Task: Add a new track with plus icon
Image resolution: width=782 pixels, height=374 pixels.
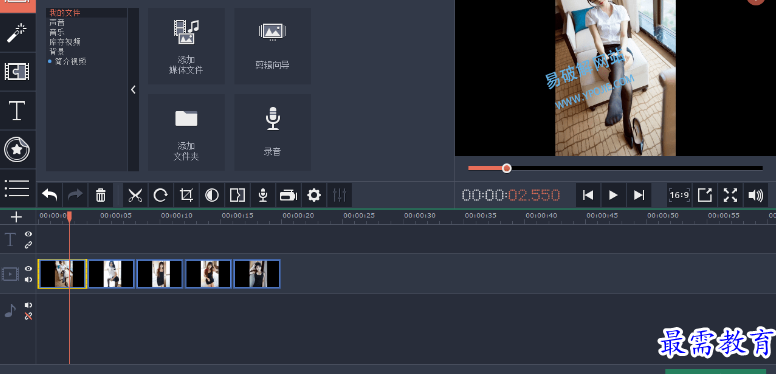Action: pos(16,217)
